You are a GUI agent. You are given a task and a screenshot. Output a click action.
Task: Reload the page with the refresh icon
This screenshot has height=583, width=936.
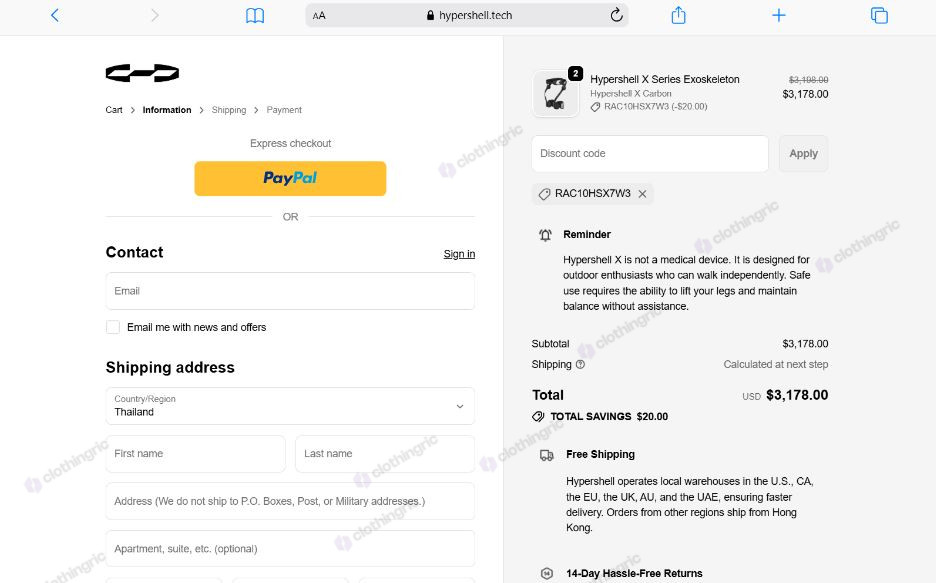(617, 15)
